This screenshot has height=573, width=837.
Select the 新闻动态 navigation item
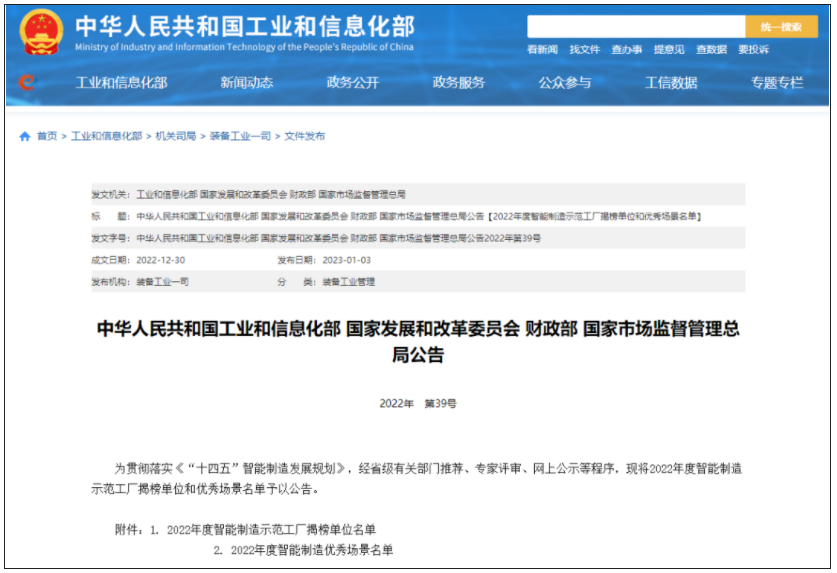[247, 83]
